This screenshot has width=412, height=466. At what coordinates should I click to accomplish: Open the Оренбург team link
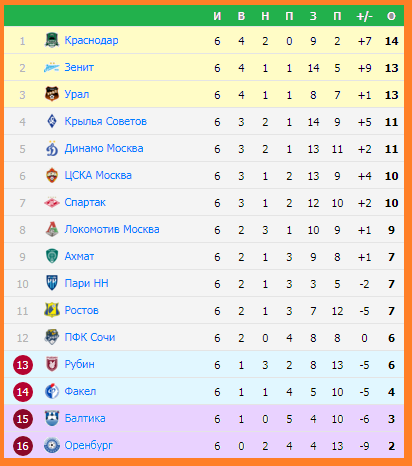tap(88, 446)
